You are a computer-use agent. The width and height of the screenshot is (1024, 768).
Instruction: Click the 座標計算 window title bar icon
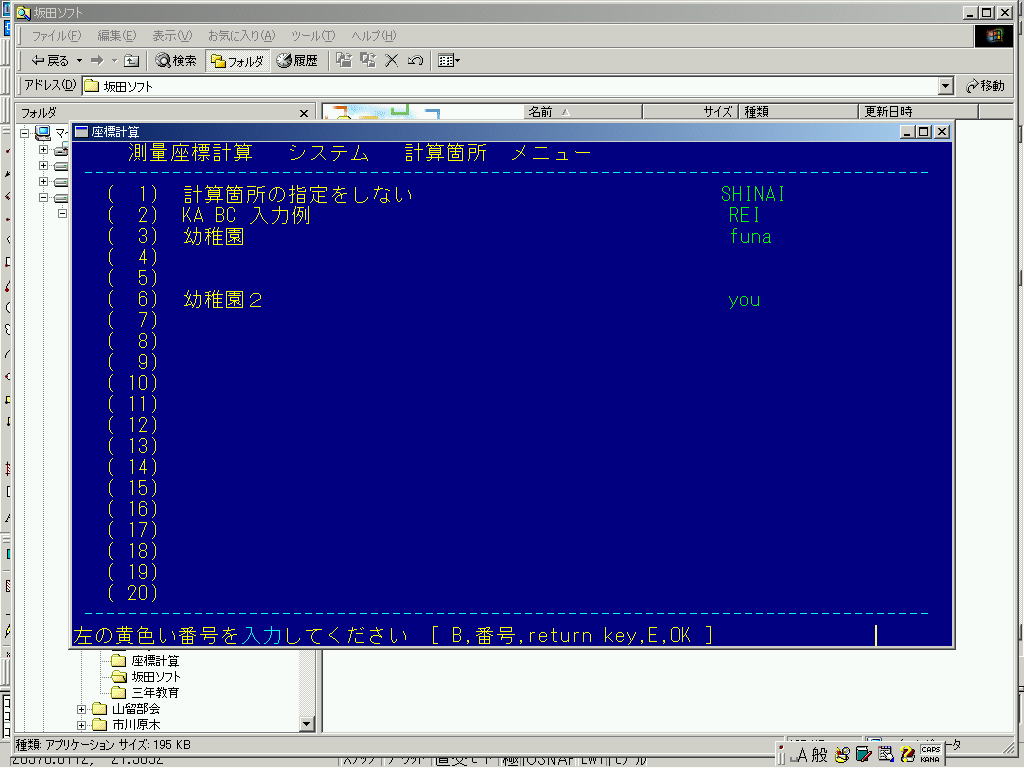click(82, 132)
